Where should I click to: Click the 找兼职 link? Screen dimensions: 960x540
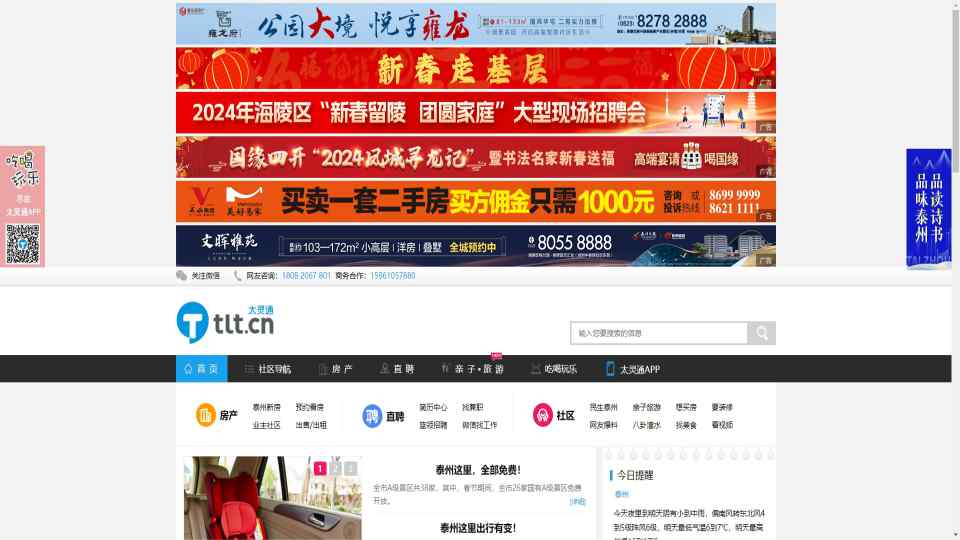[473, 407]
